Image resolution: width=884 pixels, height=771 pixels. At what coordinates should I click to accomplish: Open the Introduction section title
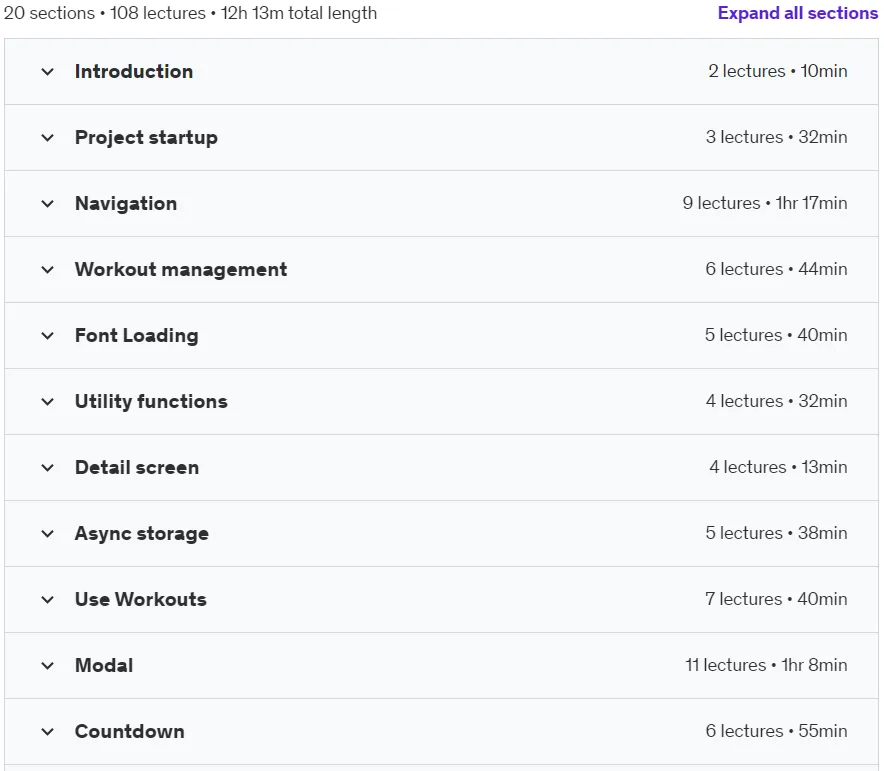(x=134, y=72)
